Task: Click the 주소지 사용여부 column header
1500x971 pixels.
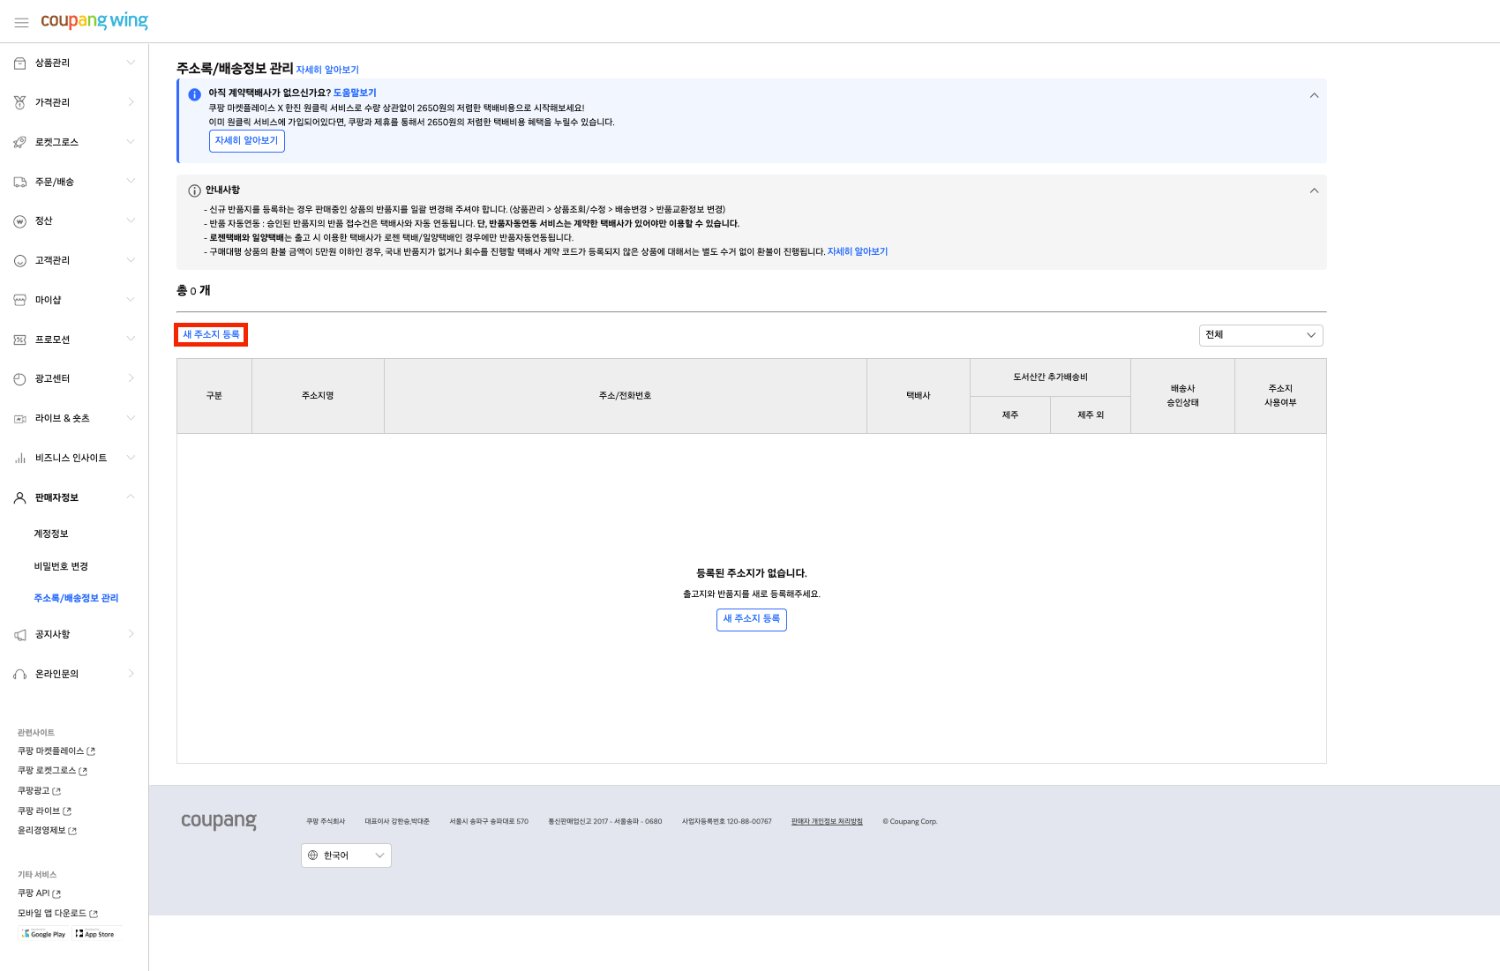Action: click(1280, 396)
